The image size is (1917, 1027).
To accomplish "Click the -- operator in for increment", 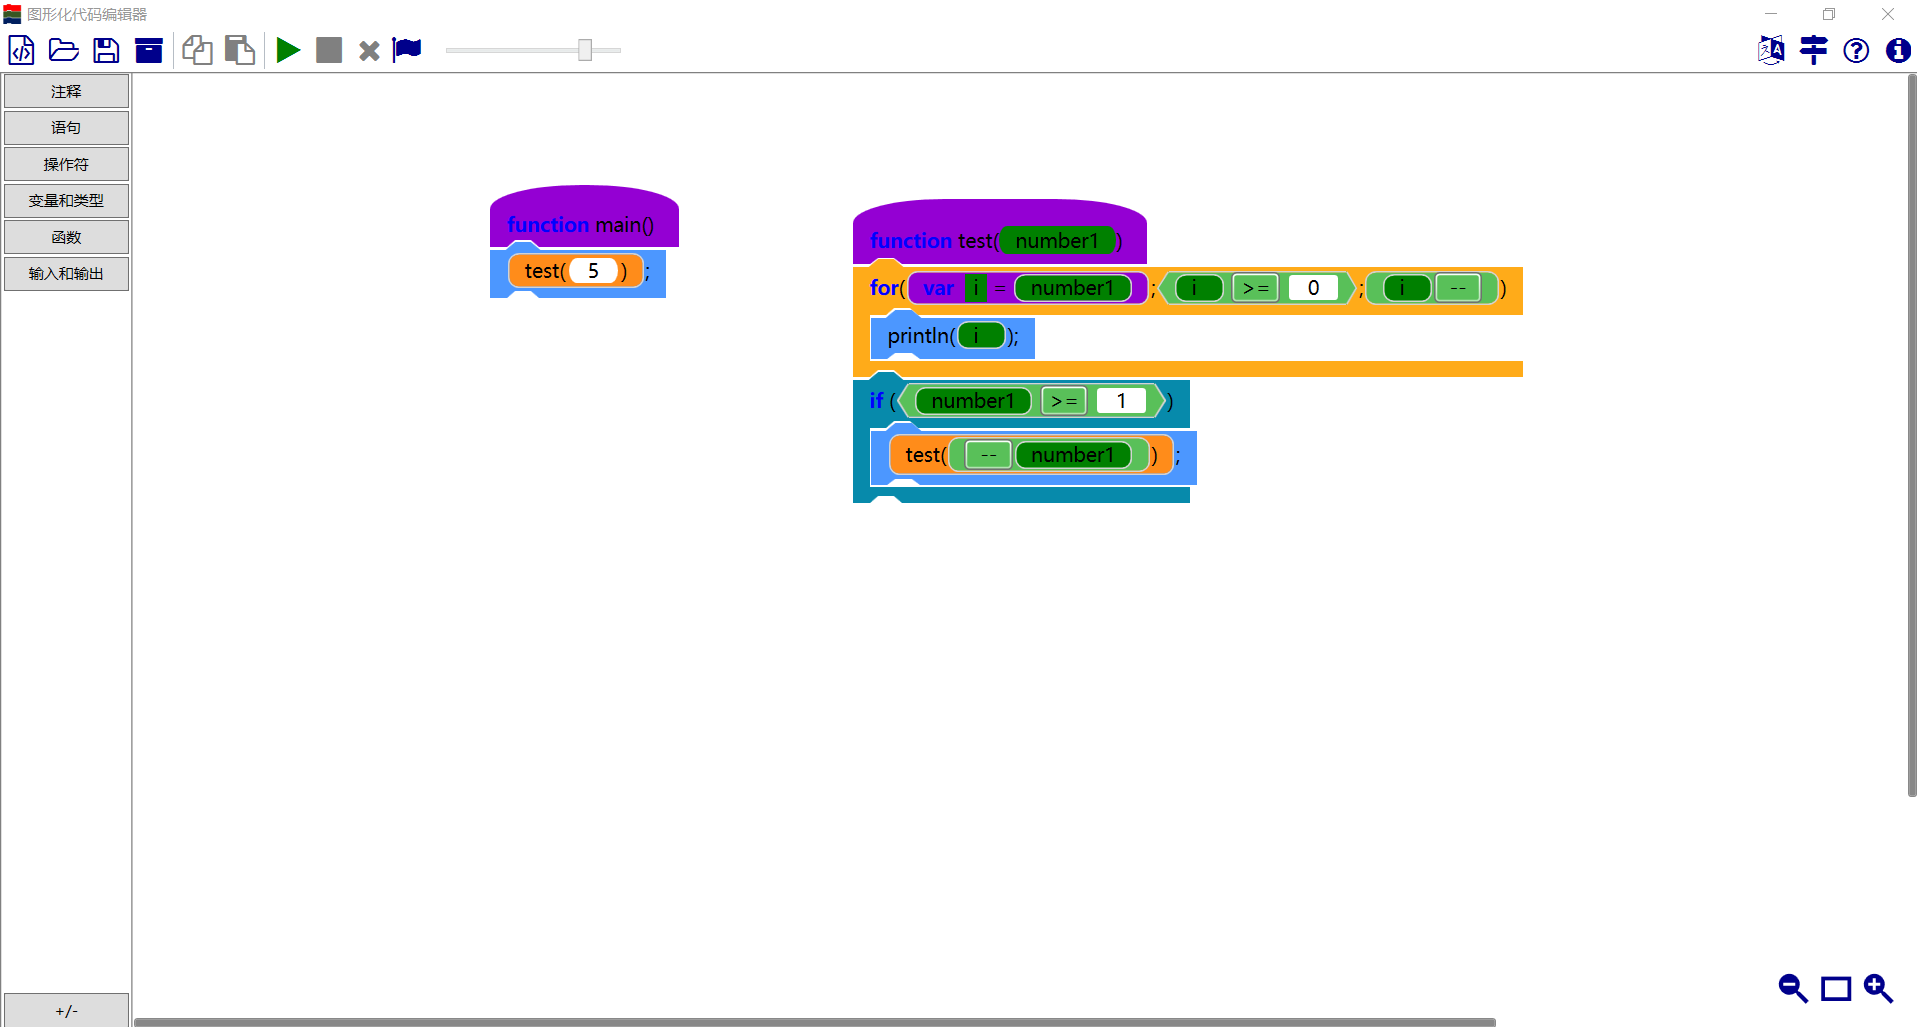I will (1458, 288).
